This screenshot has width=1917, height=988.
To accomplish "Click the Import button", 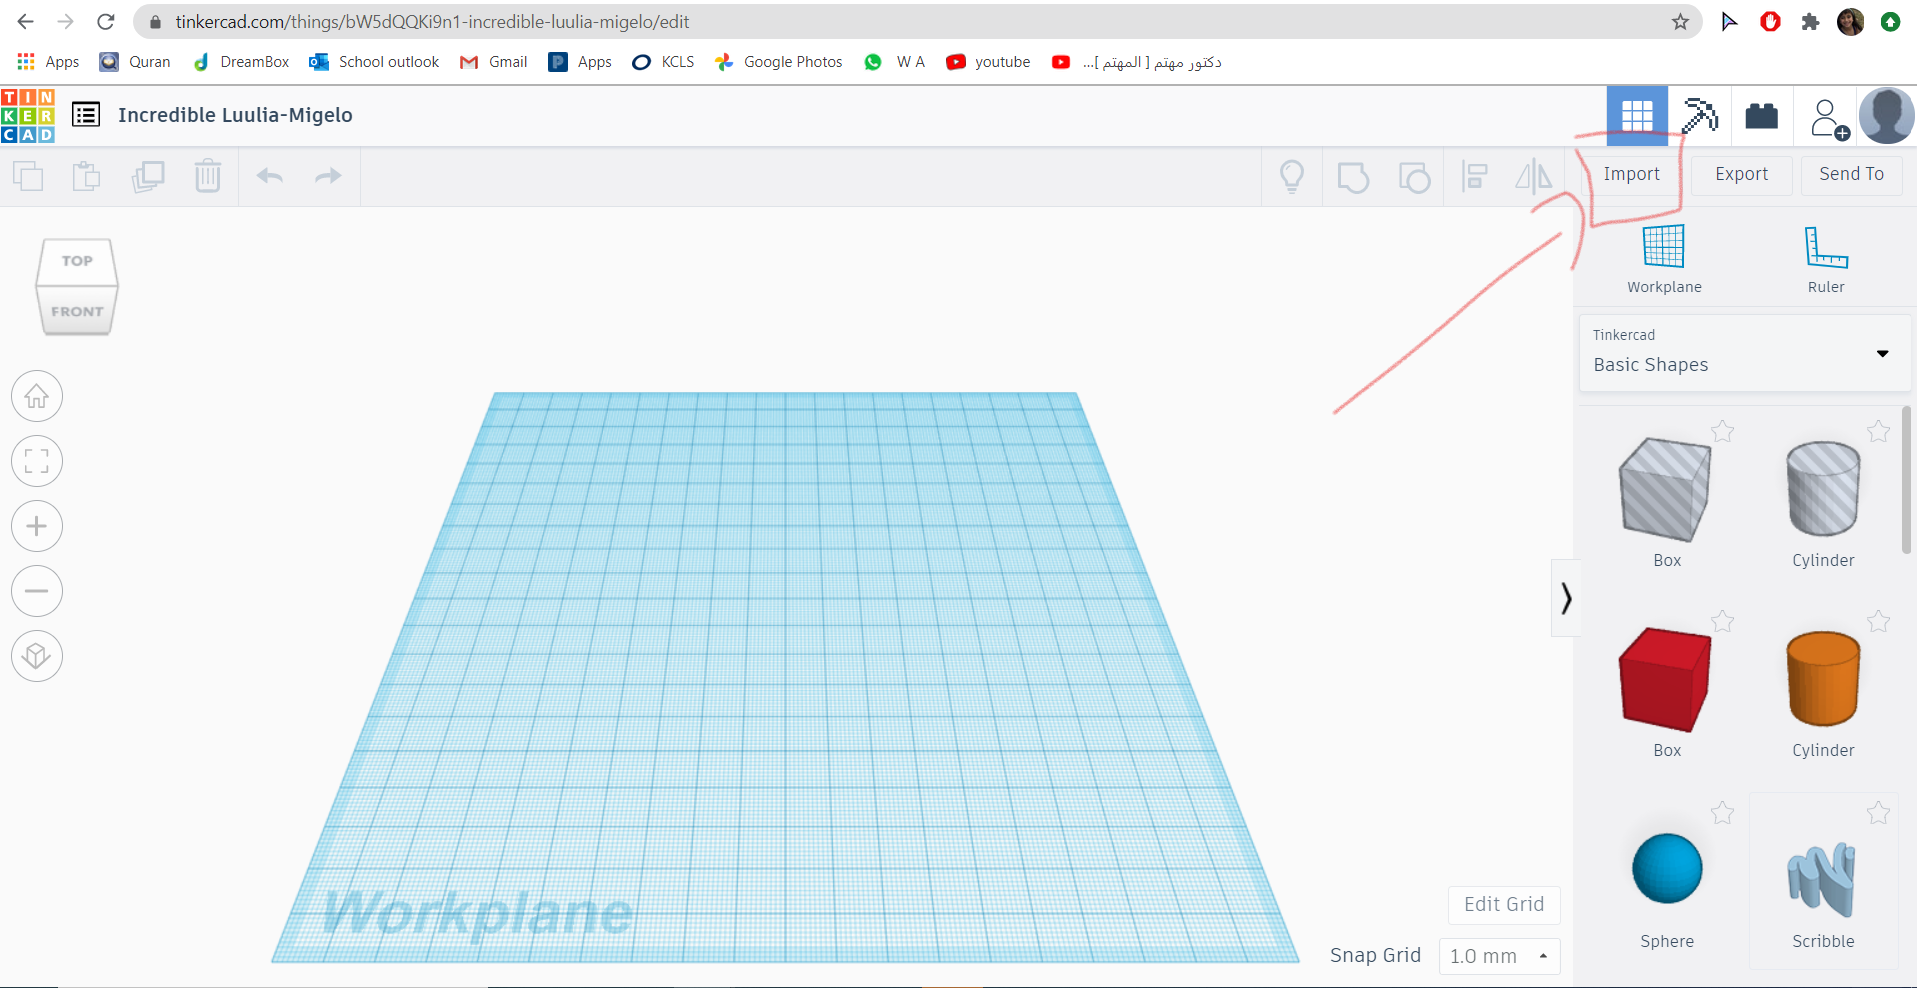I will click(1631, 174).
